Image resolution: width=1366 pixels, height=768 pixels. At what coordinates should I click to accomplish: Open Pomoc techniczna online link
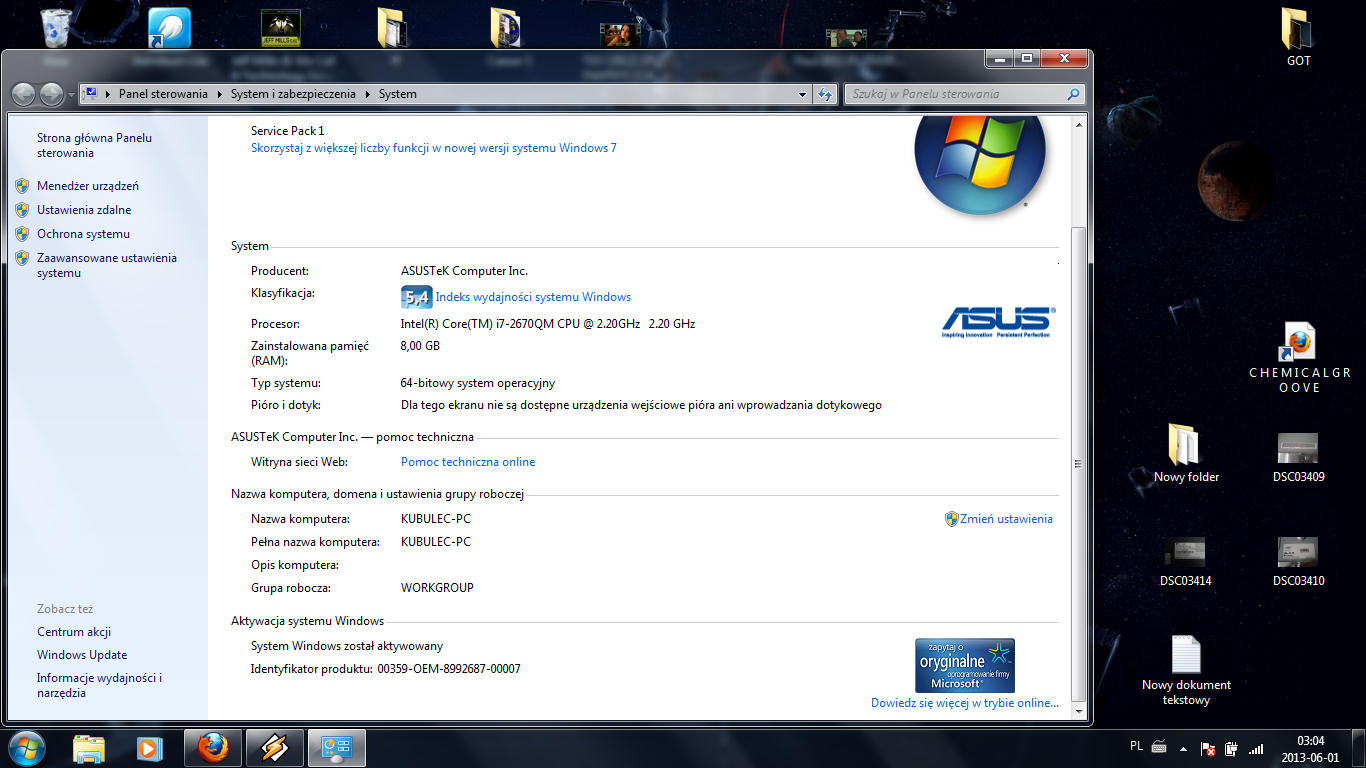point(468,462)
